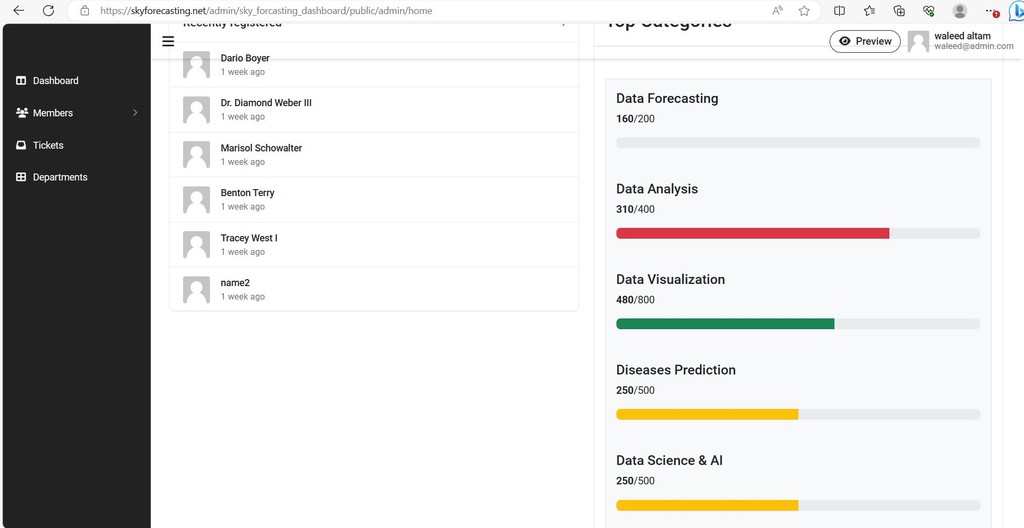Image resolution: width=1024 pixels, height=528 pixels.
Task: Open the Bing sidebar icon
Action: click(x=1016, y=11)
